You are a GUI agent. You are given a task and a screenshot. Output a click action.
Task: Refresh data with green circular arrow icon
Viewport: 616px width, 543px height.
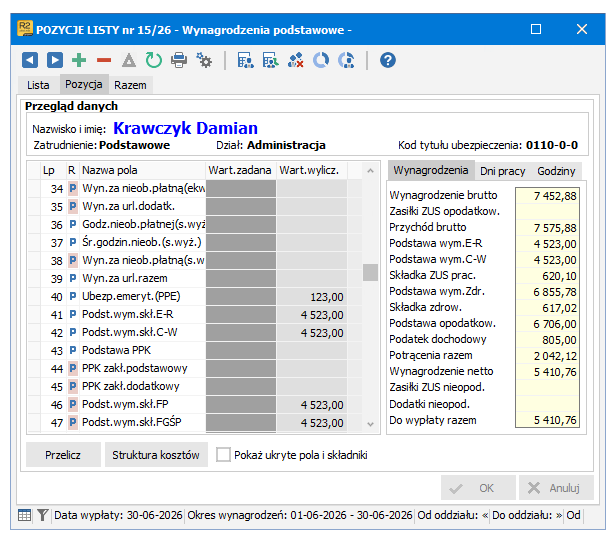(154, 61)
